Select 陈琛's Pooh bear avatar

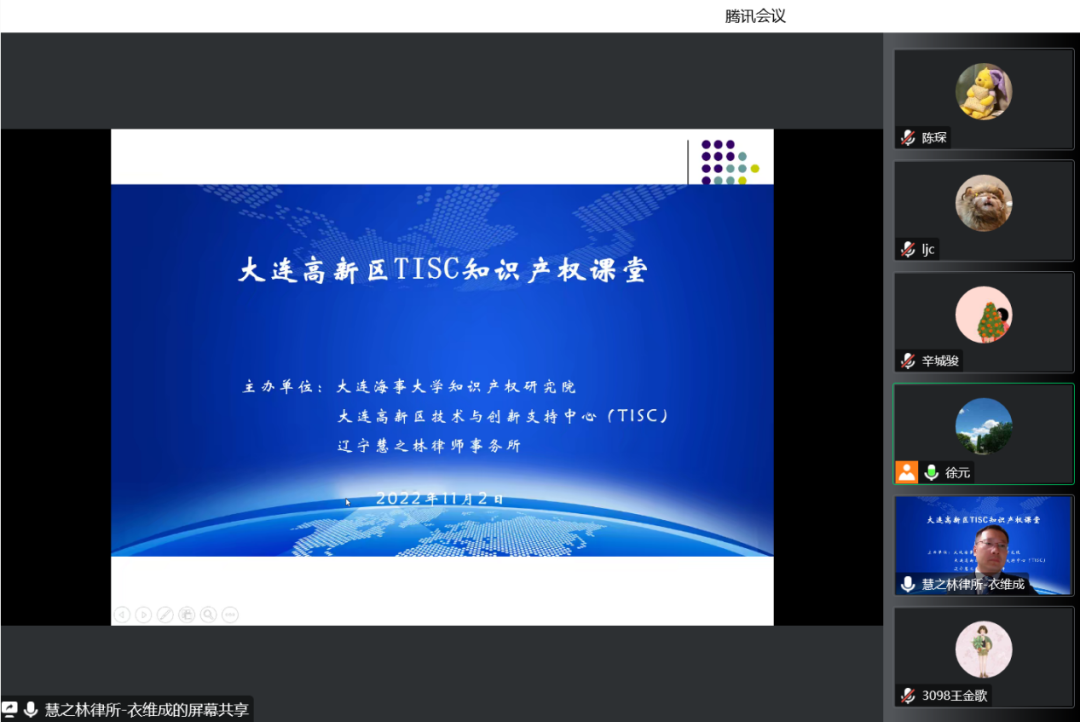[x=984, y=92]
